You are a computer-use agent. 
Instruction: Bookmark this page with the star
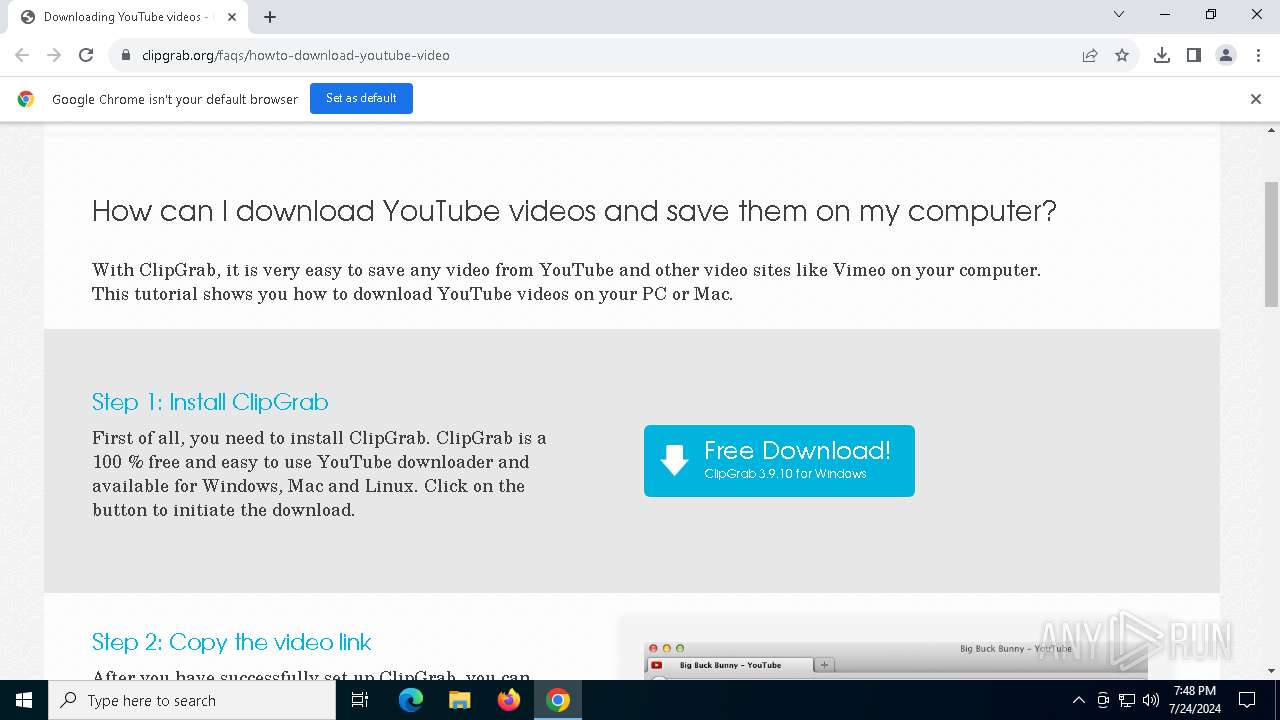[x=1122, y=55]
